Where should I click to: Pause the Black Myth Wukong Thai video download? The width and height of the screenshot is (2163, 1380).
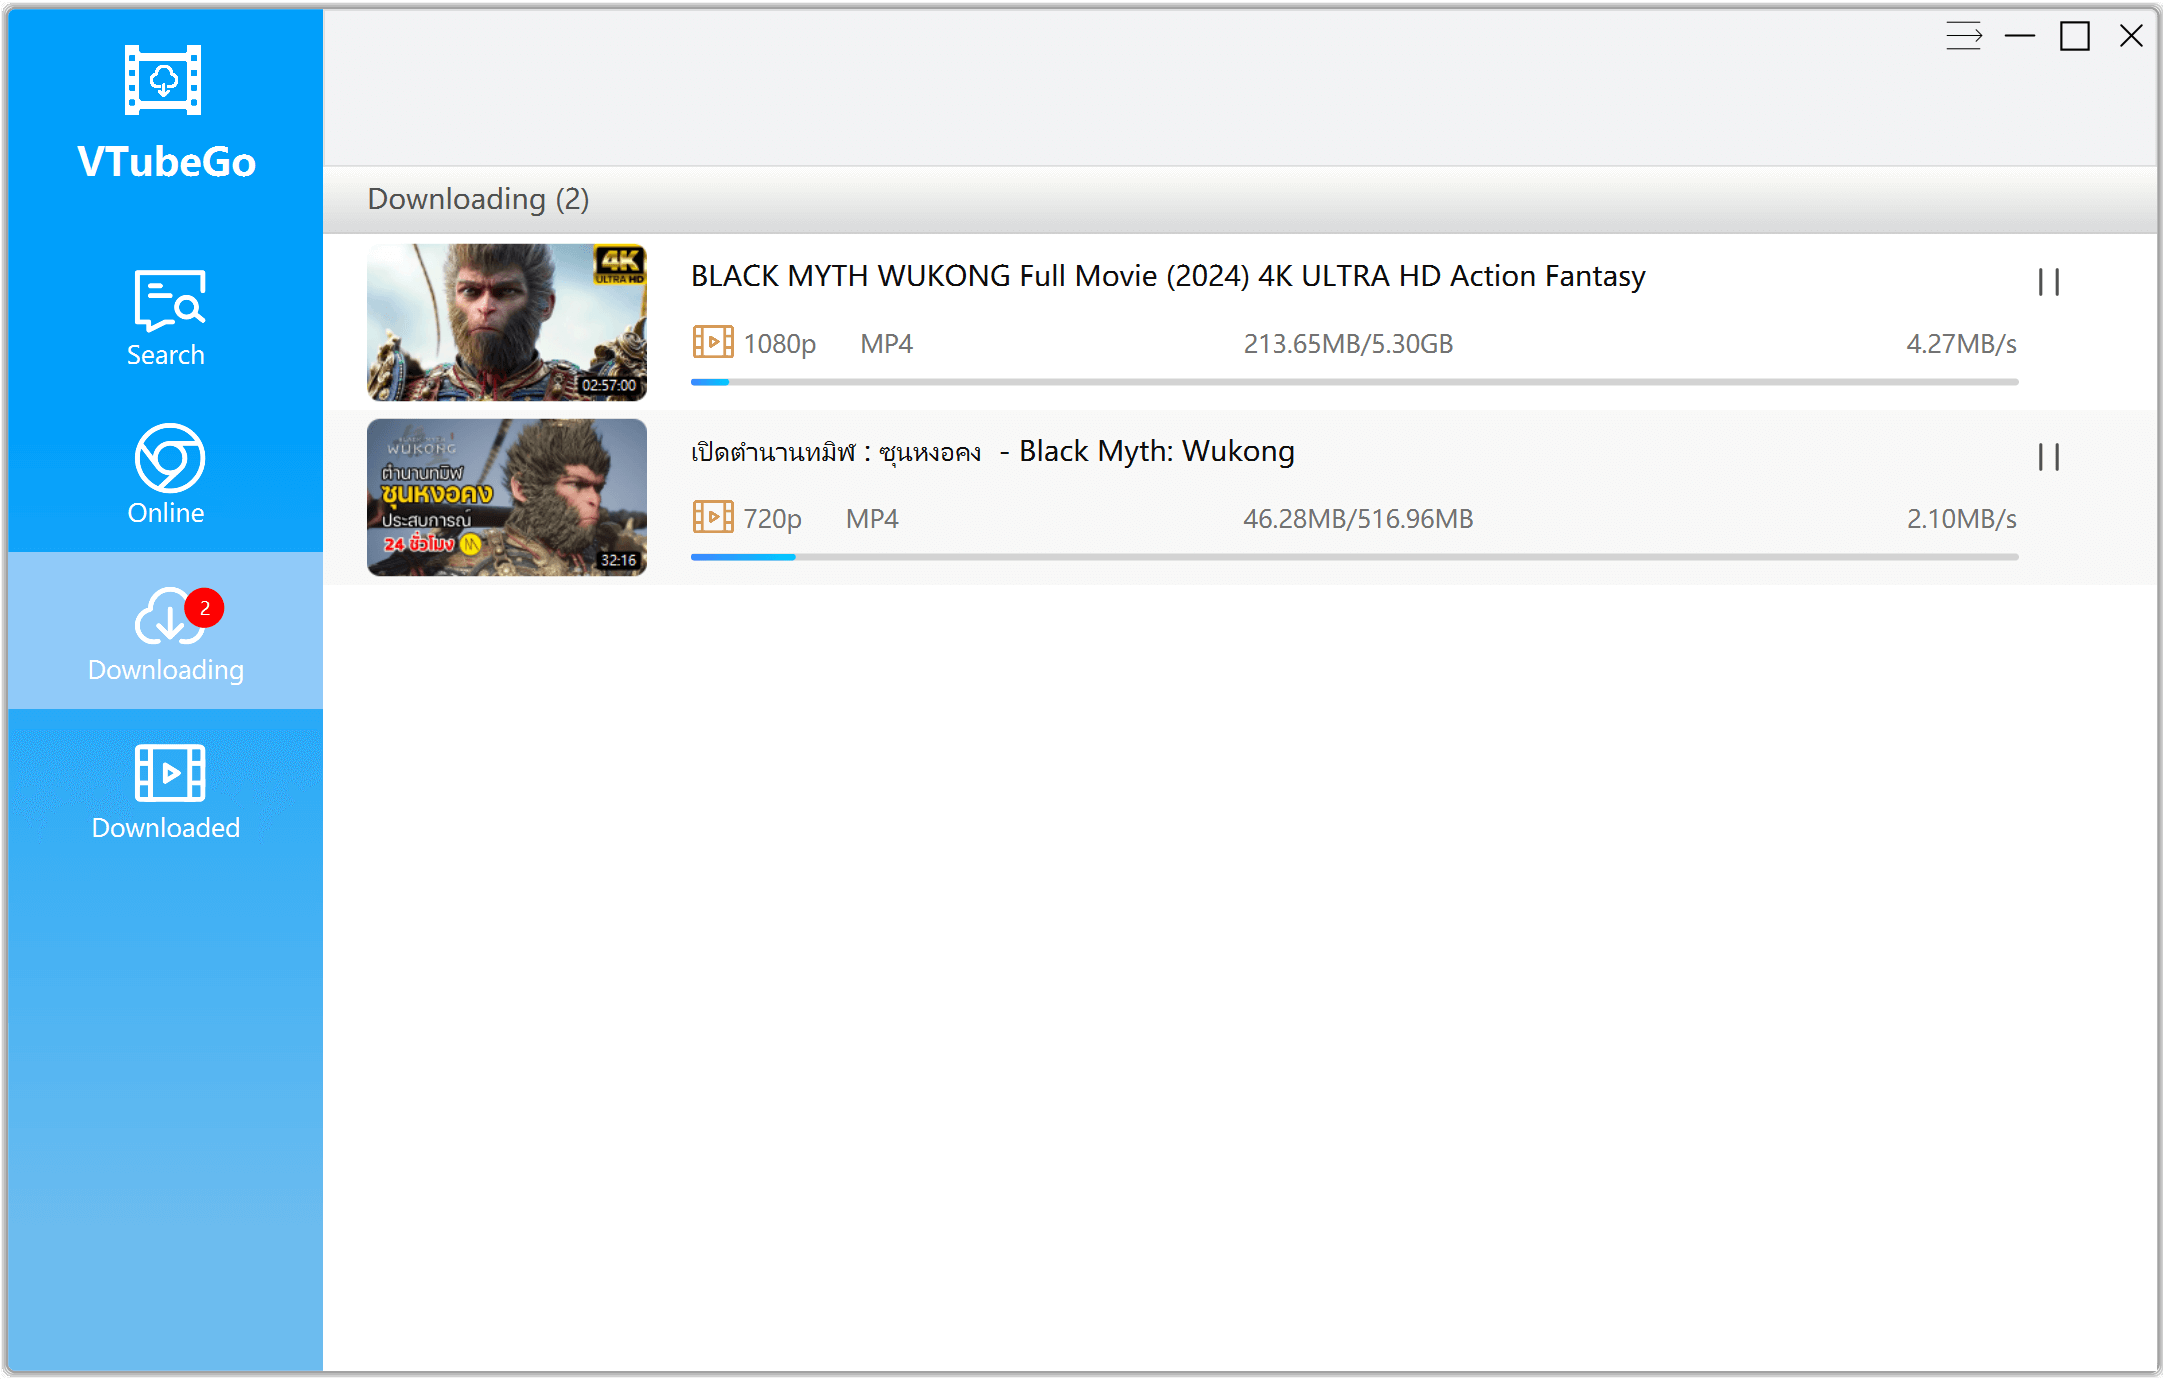tap(2048, 458)
